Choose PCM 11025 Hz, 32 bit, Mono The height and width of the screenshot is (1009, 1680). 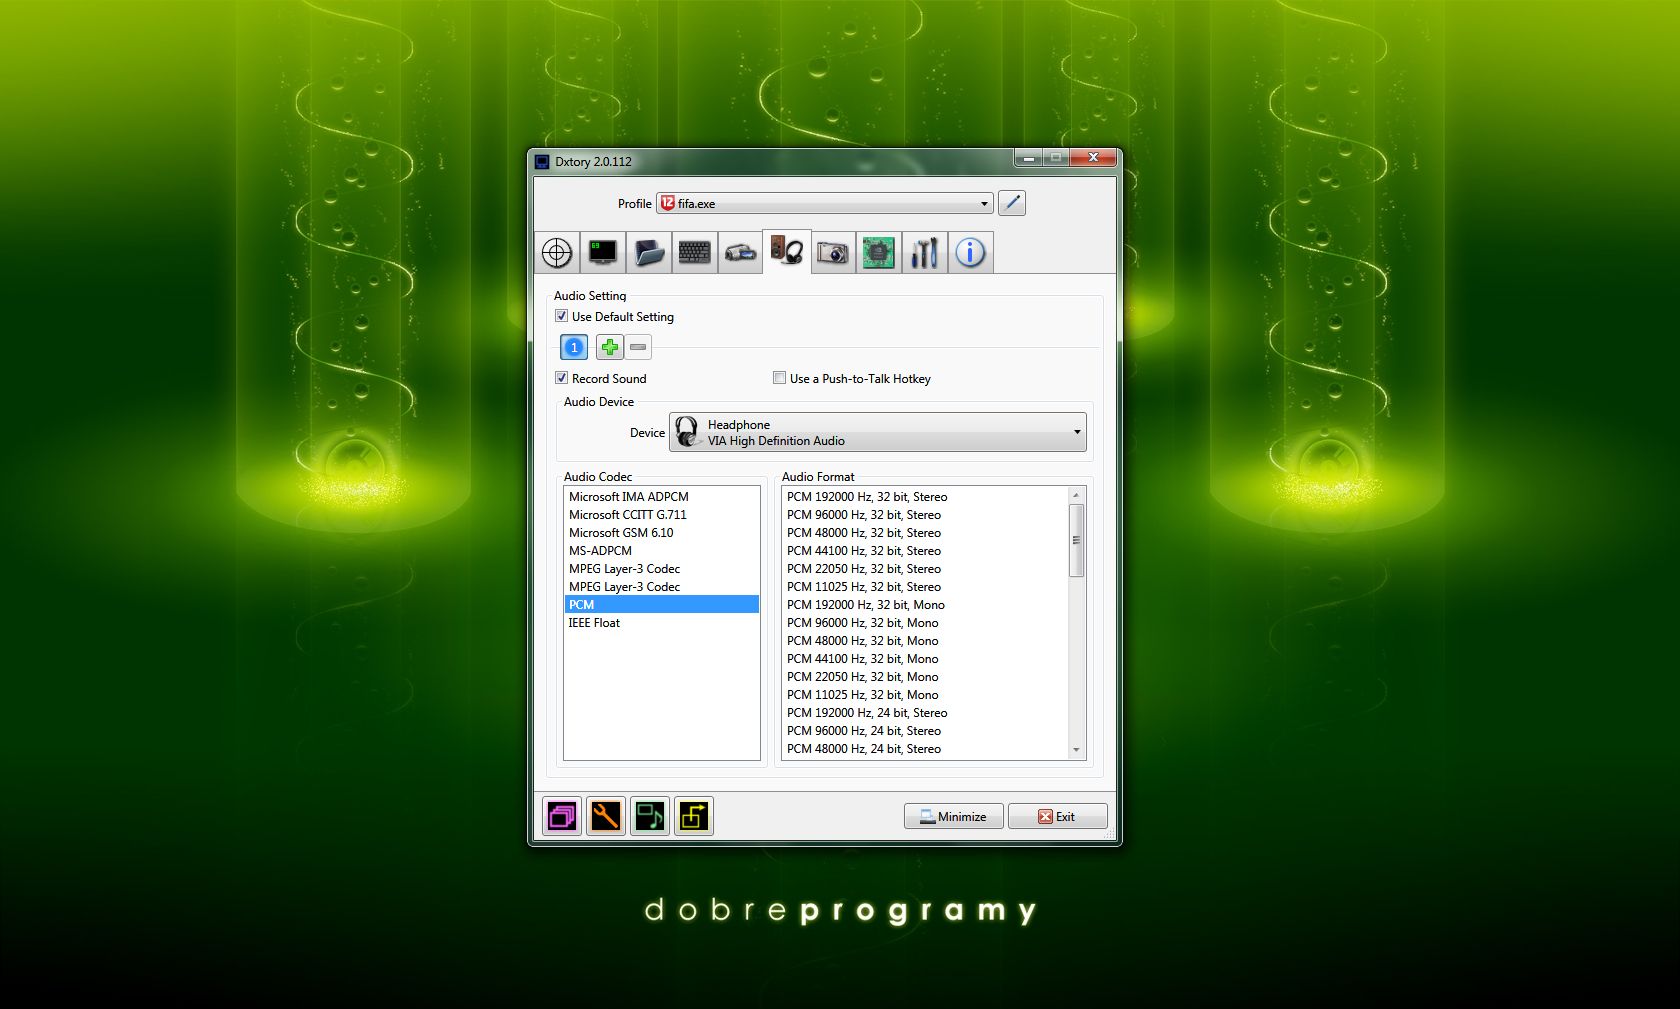[x=926, y=694]
